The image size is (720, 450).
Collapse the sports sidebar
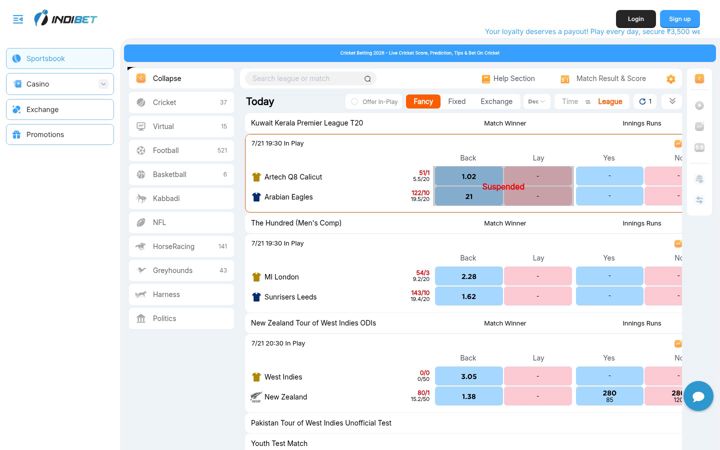(181, 79)
